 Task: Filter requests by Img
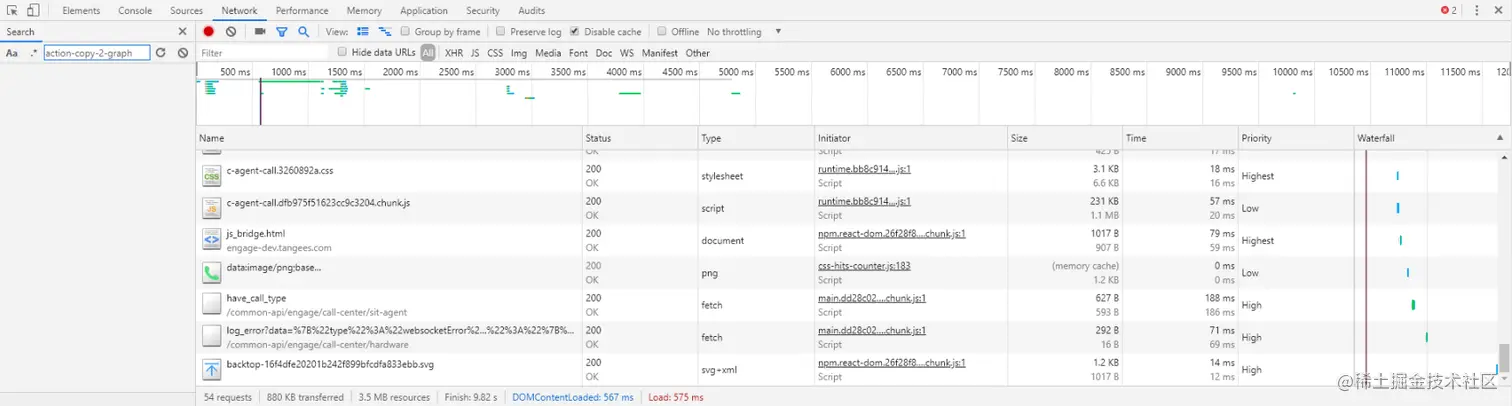[x=519, y=53]
